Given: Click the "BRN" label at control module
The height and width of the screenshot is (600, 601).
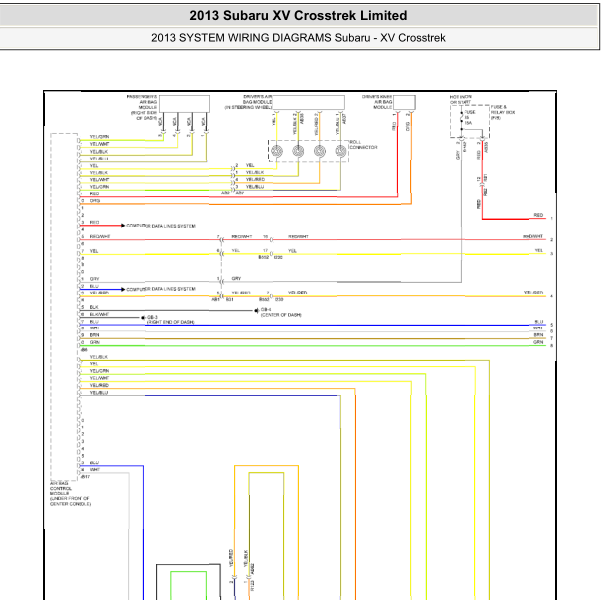Looking at the screenshot, I should pos(94,335).
